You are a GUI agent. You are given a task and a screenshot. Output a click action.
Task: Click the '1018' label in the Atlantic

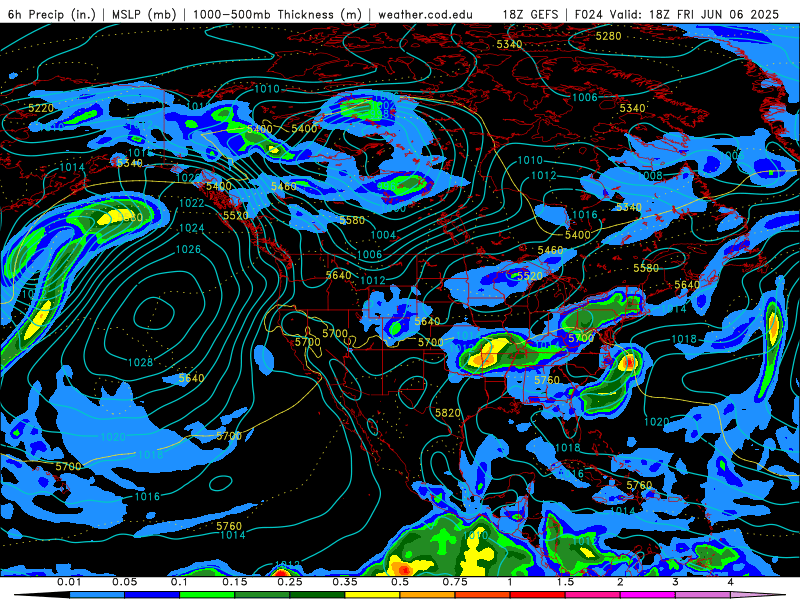(x=684, y=339)
